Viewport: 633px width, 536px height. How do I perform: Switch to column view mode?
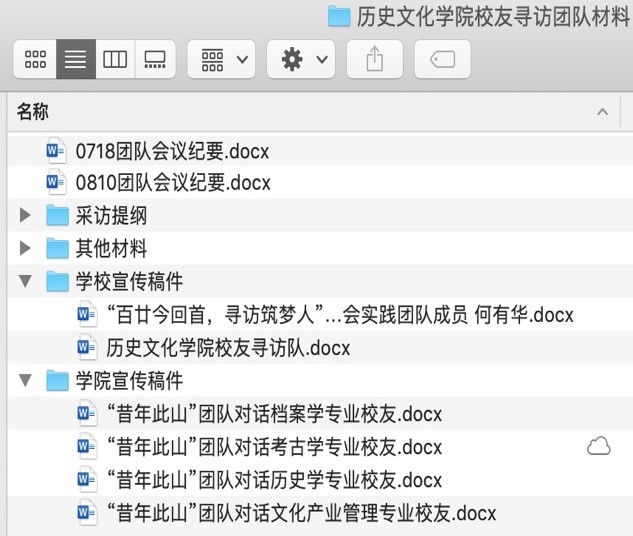click(115, 60)
